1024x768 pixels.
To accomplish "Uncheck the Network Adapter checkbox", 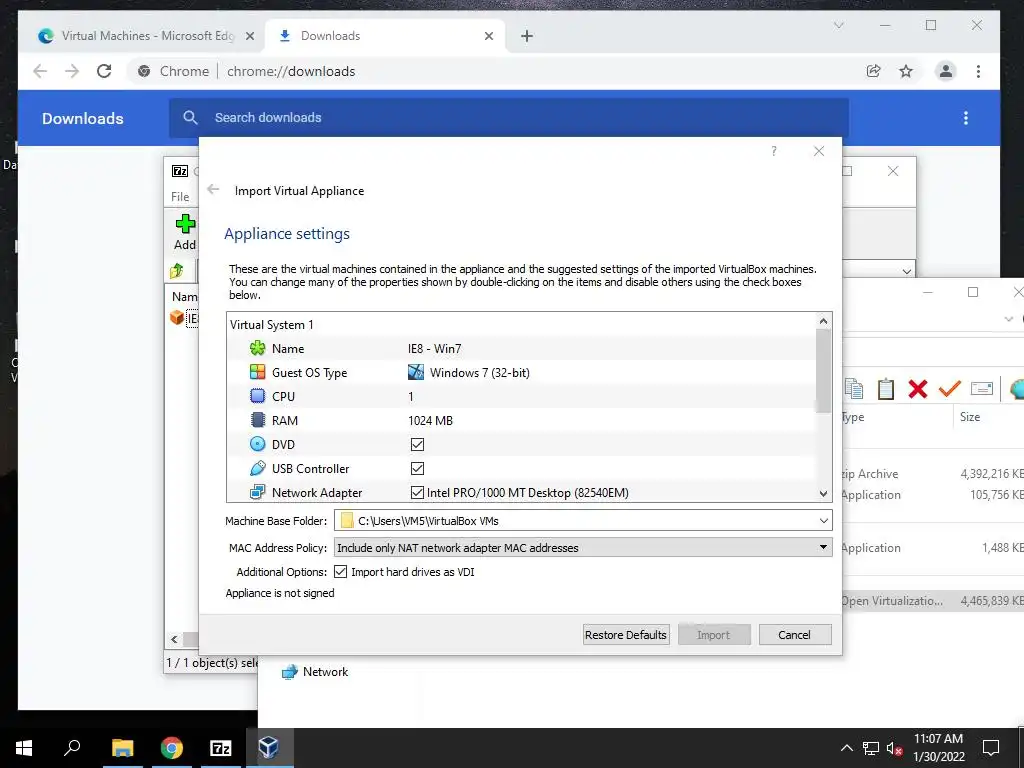I will pyautogui.click(x=417, y=492).
